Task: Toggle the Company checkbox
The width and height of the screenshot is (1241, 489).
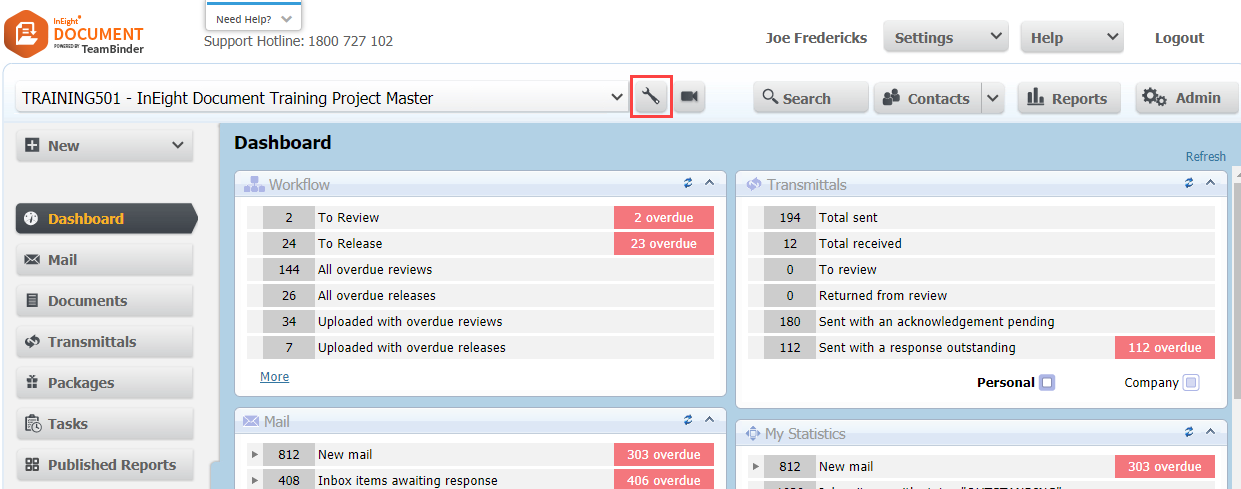Action: 1190,382
